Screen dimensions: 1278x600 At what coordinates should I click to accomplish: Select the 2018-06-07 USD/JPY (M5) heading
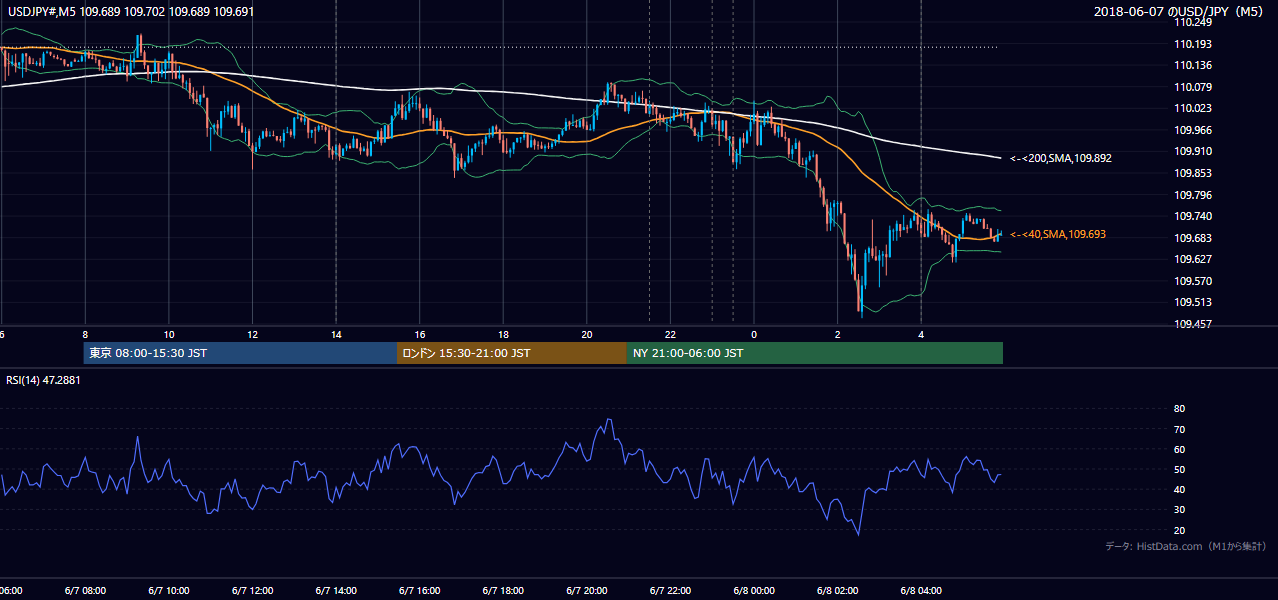click(1180, 12)
